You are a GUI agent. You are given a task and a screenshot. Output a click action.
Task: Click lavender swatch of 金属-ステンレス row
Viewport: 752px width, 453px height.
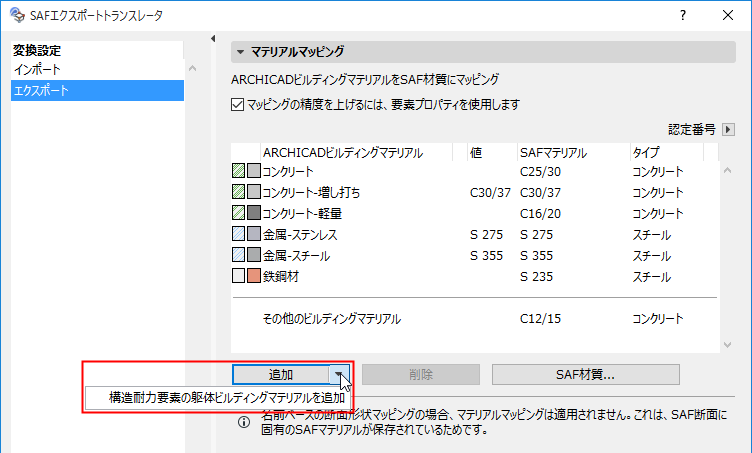(254, 234)
